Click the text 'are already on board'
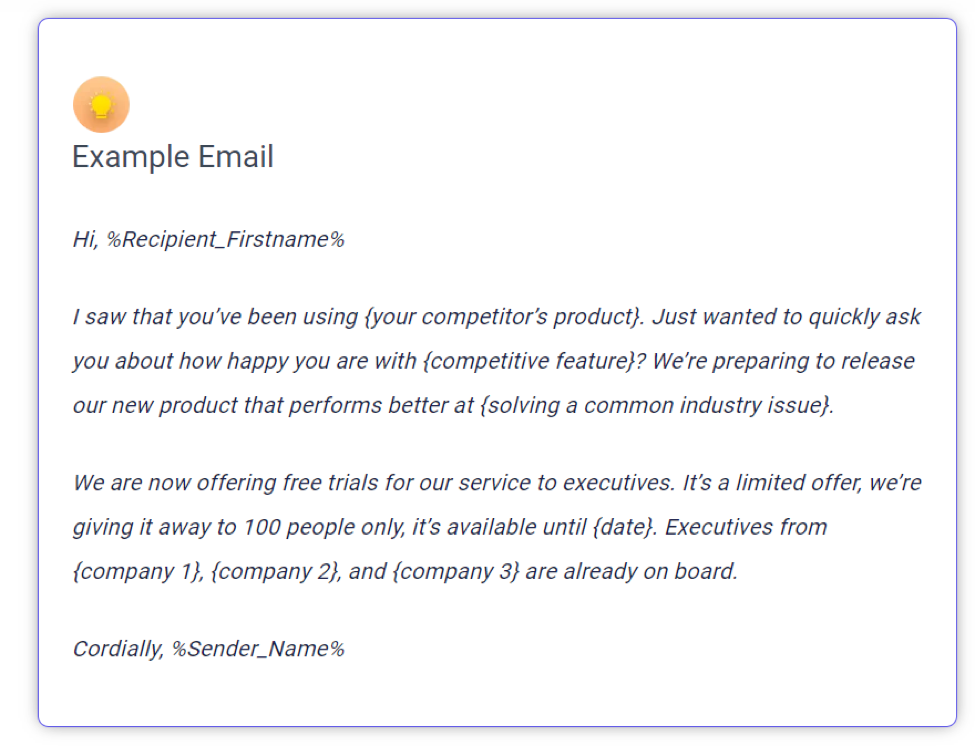The image size is (975, 746). tap(632, 572)
